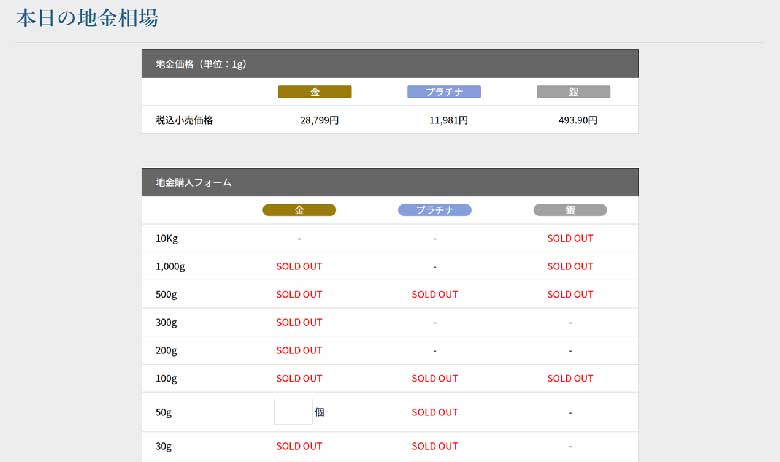Click SOLD OUT for 10Kg silver
The width and height of the screenshot is (780, 462).
point(570,239)
